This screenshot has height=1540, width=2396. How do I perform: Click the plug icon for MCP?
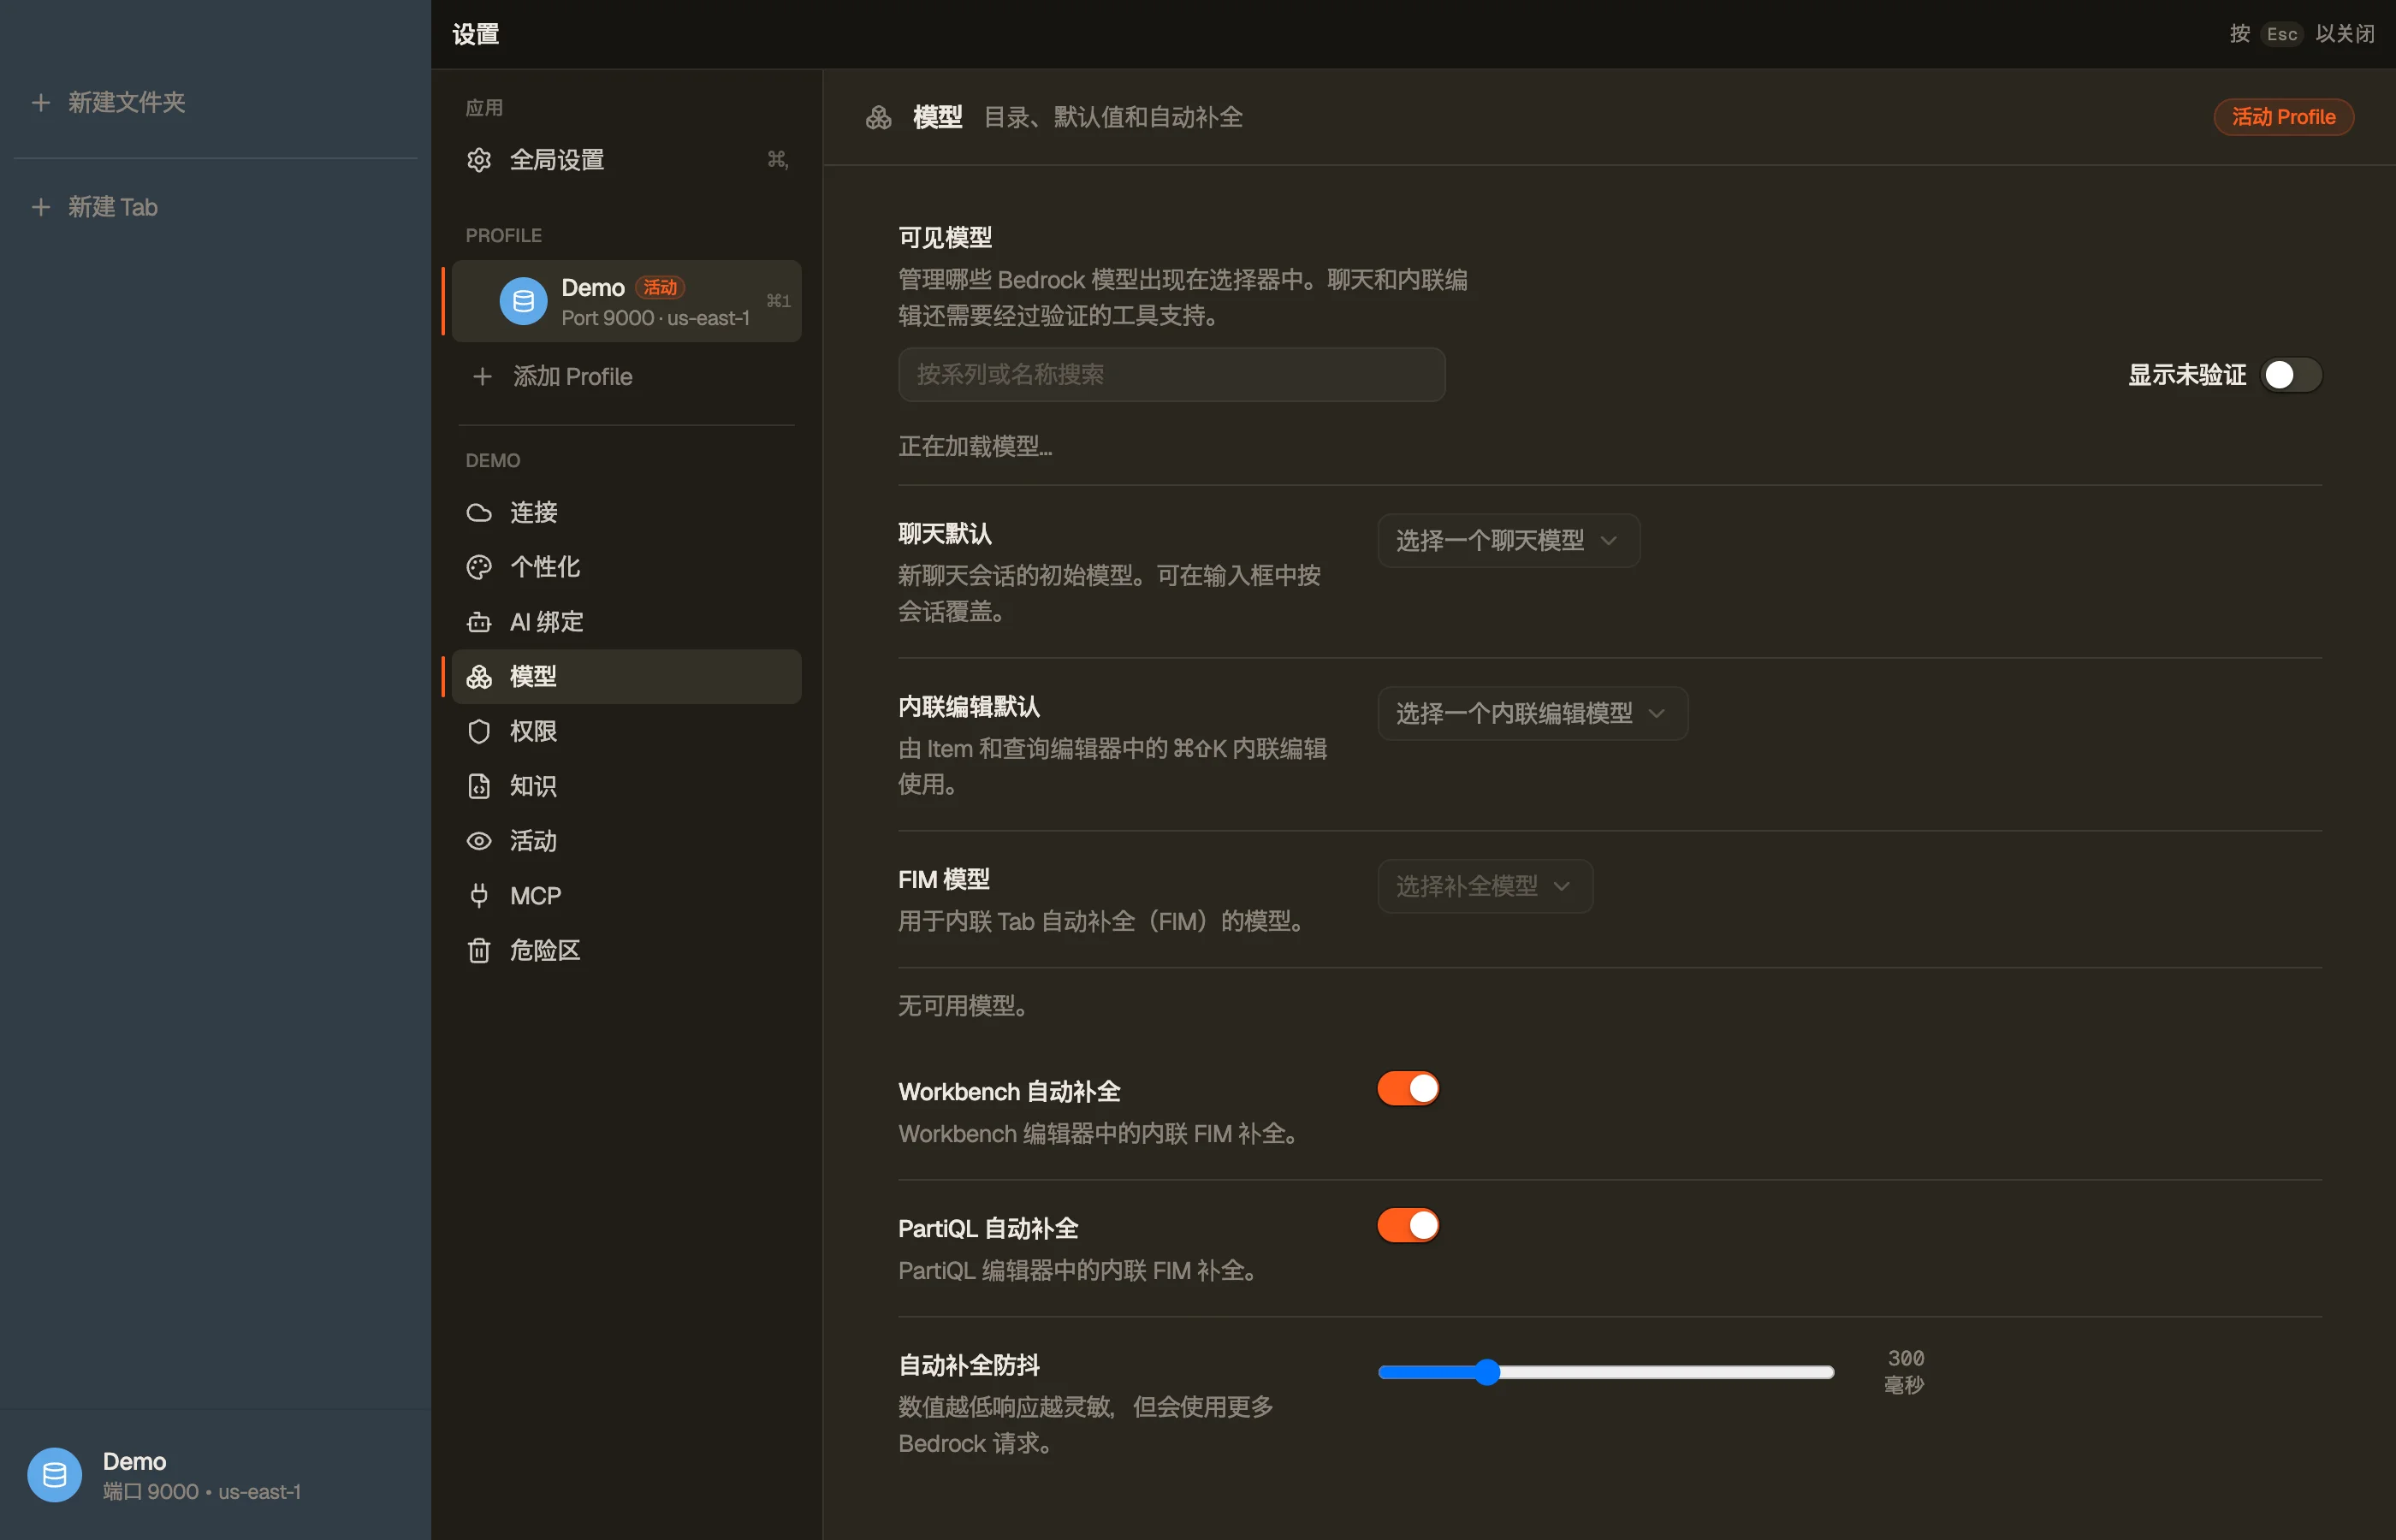click(479, 896)
